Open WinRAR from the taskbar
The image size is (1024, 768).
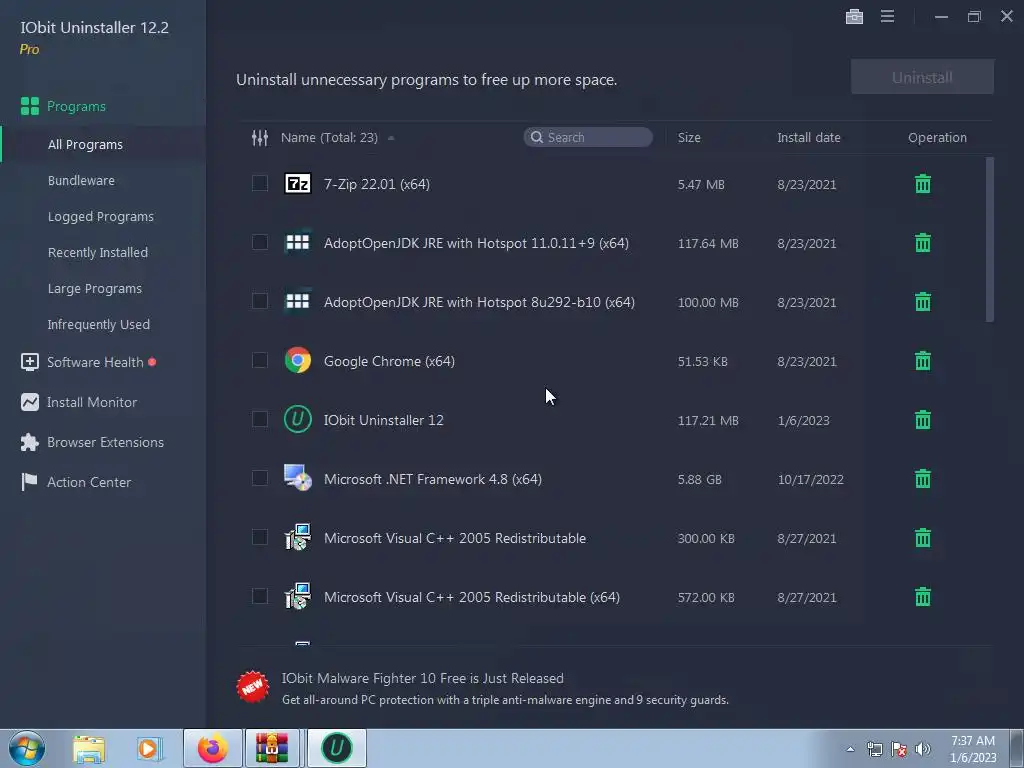(272, 748)
